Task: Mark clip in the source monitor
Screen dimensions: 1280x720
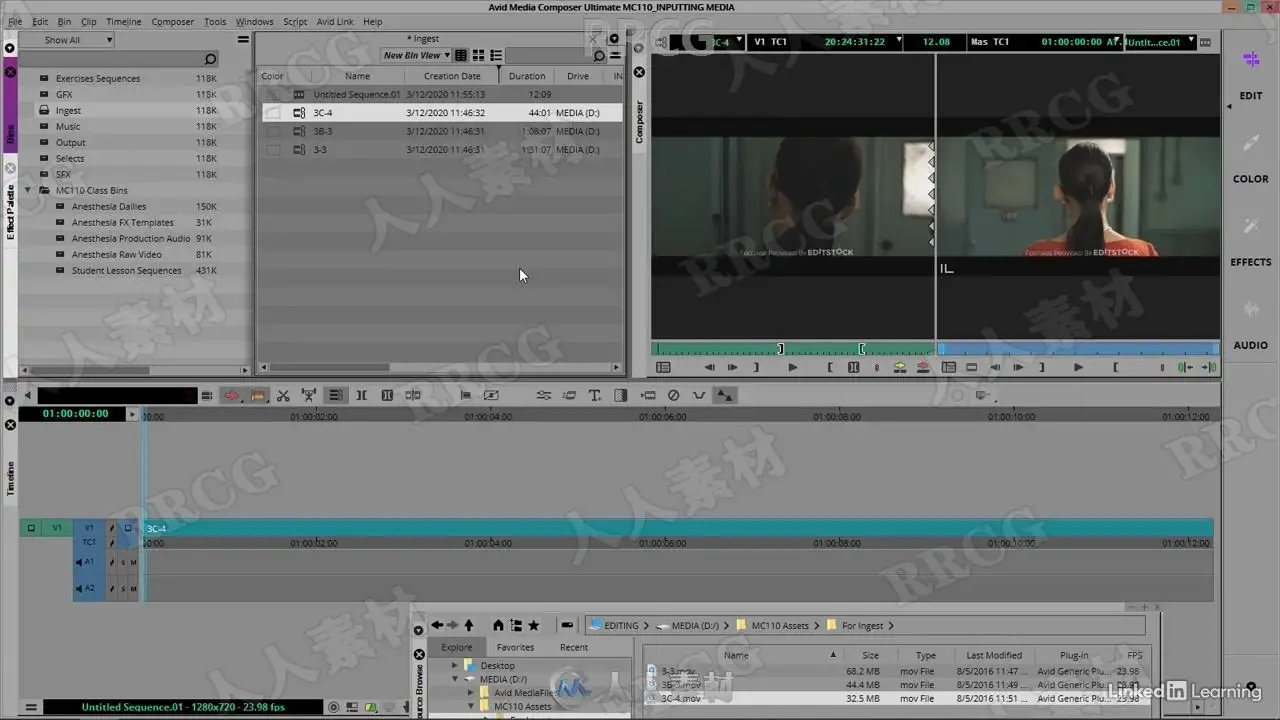Action: (x=853, y=368)
